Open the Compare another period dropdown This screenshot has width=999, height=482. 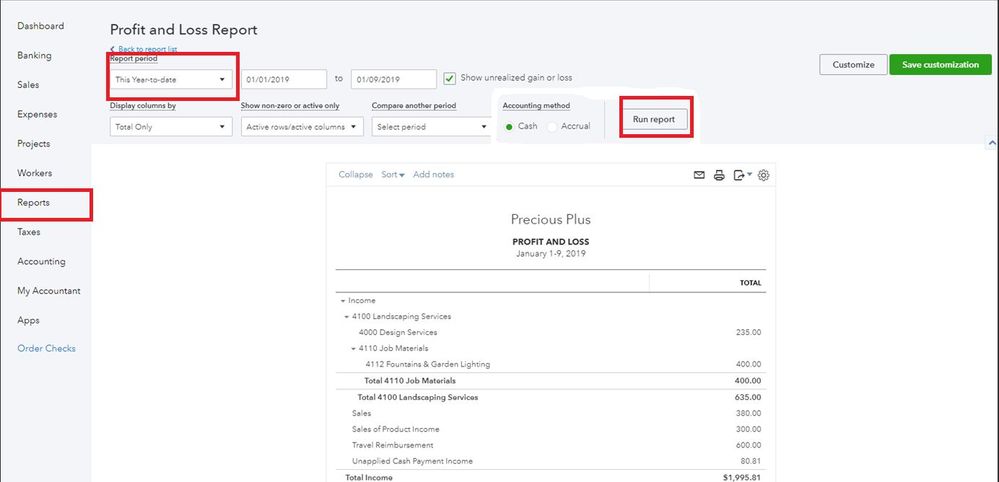[x=430, y=127]
